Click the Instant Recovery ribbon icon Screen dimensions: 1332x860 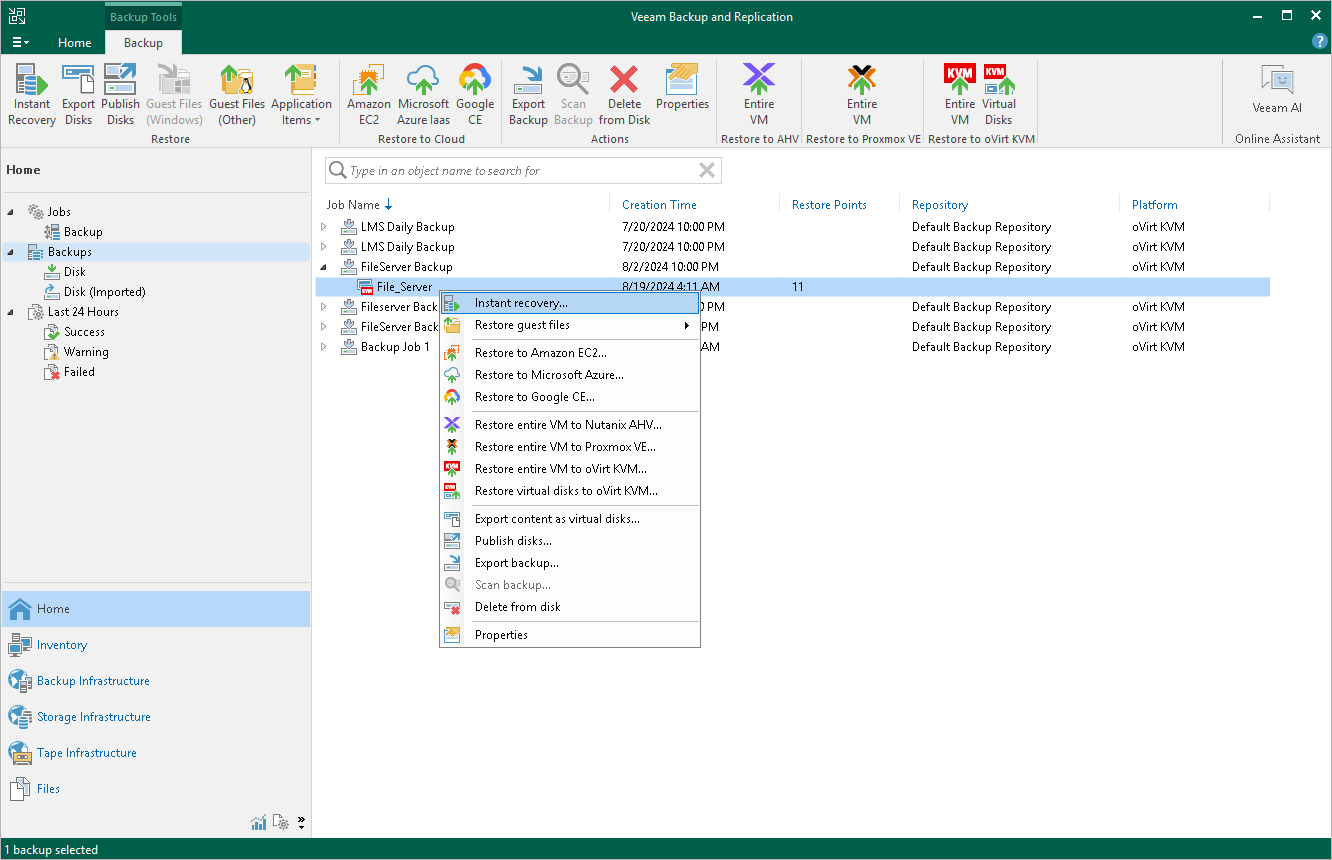[32, 95]
